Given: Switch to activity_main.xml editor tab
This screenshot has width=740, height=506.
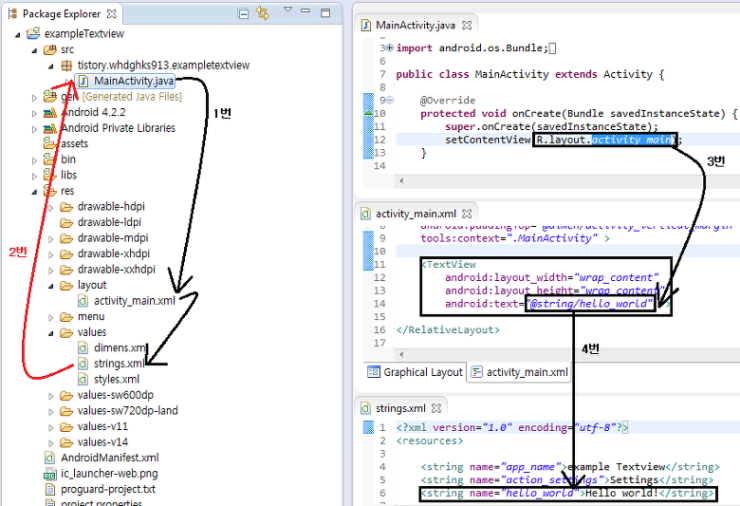Looking at the screenshot, I should pyautogui.click(x=416, y=214).
